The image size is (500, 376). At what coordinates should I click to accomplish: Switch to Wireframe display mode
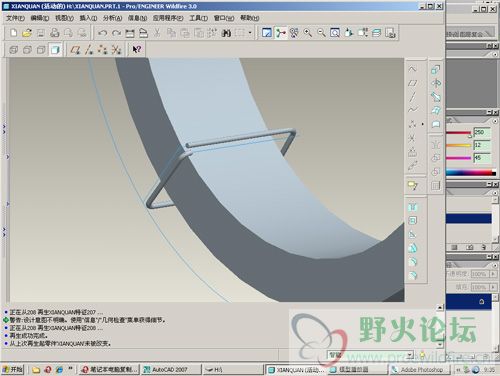[x=14, y=50]
